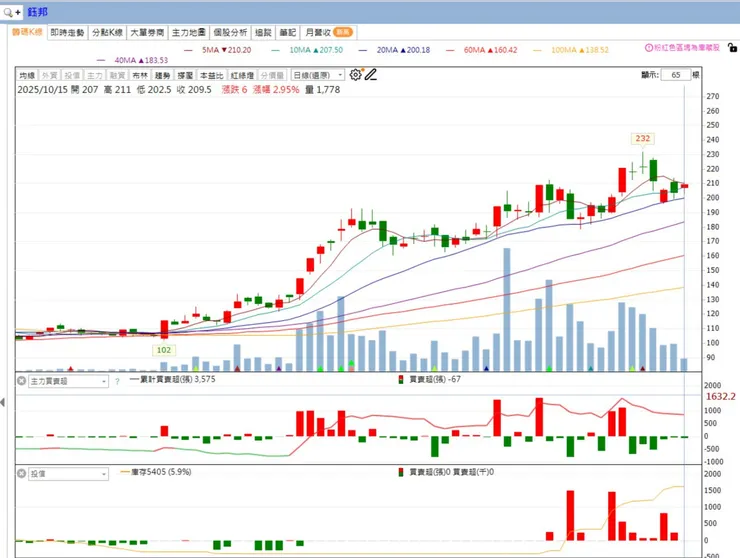The image size is (740, 558).
Task: Toggle 外資 overlay button
Action: (49, 76)
